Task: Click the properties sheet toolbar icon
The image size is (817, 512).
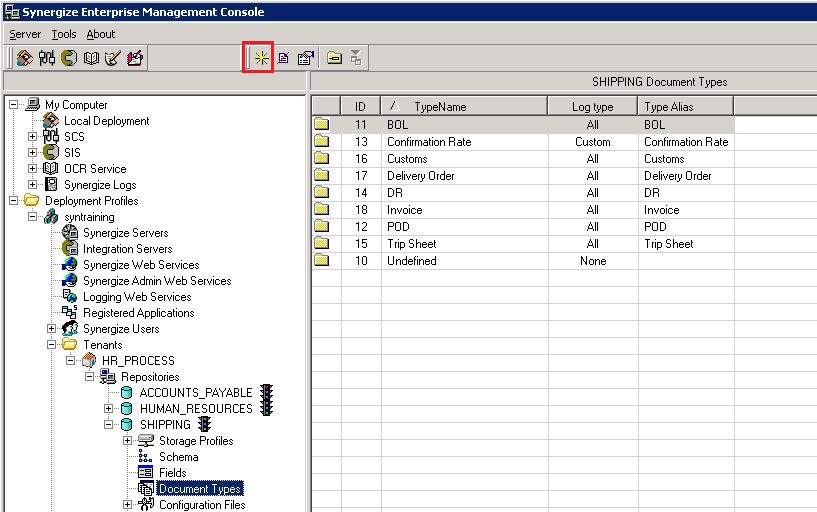Action: (306, 58)
